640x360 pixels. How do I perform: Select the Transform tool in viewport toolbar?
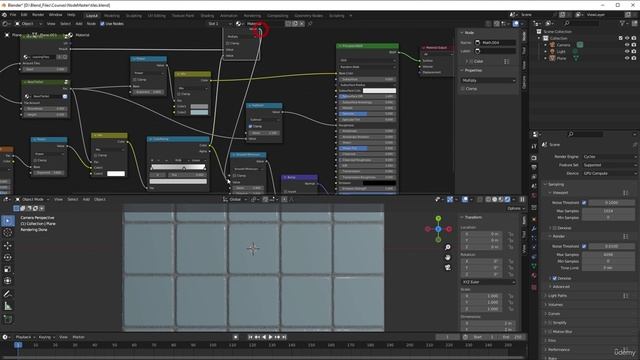(x=8, y=281)
